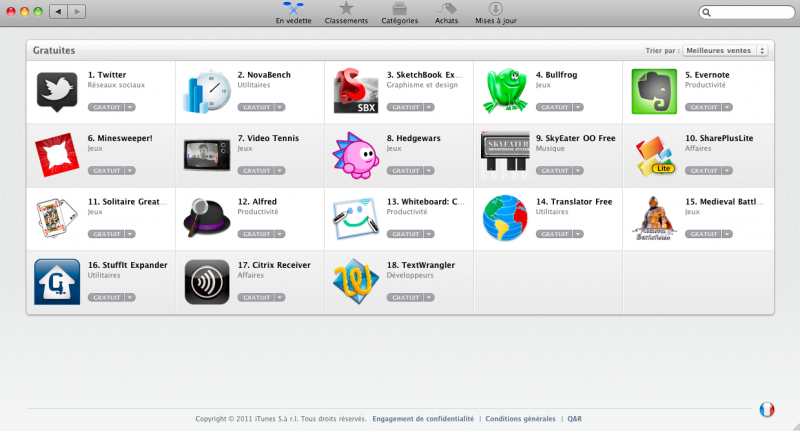Screen dimensions: 800x431
Task: Click the Translator Free globe icon
Action: pos(505,217)
